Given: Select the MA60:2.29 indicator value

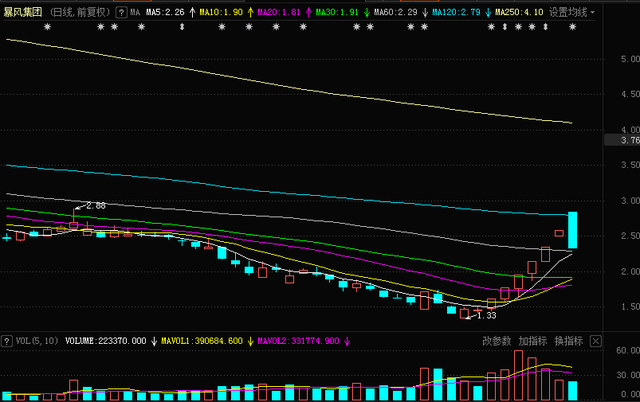Looking at the screenshot, I should [x=396, y=13].
